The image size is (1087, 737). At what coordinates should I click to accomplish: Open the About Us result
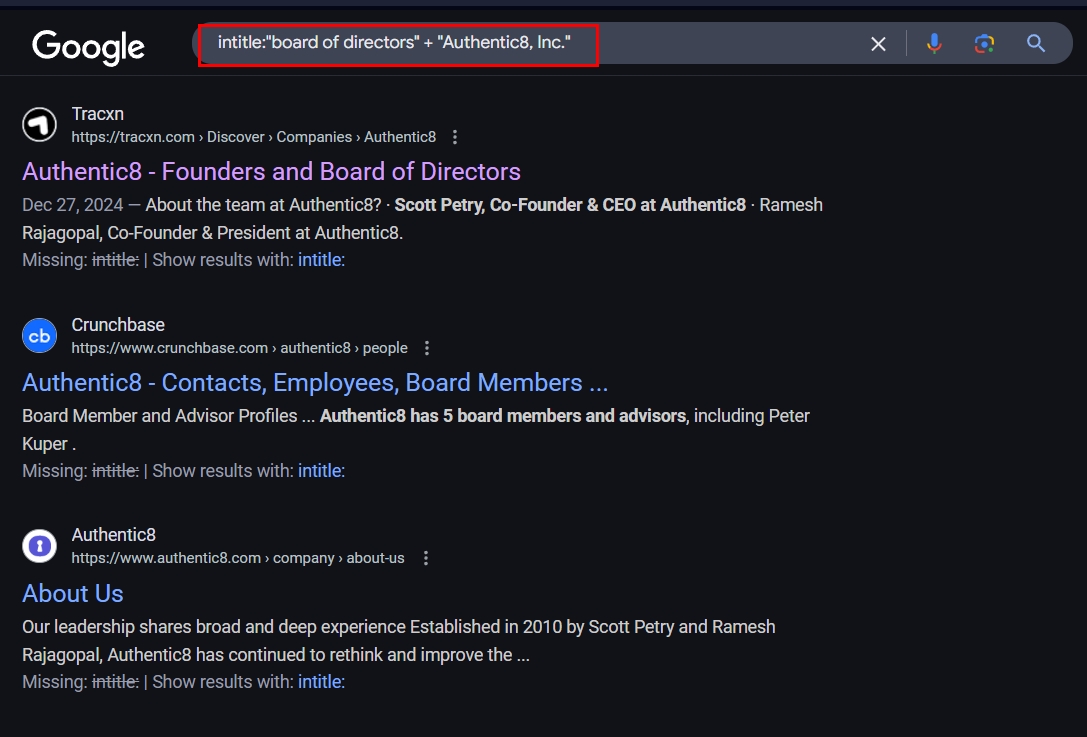73,593
